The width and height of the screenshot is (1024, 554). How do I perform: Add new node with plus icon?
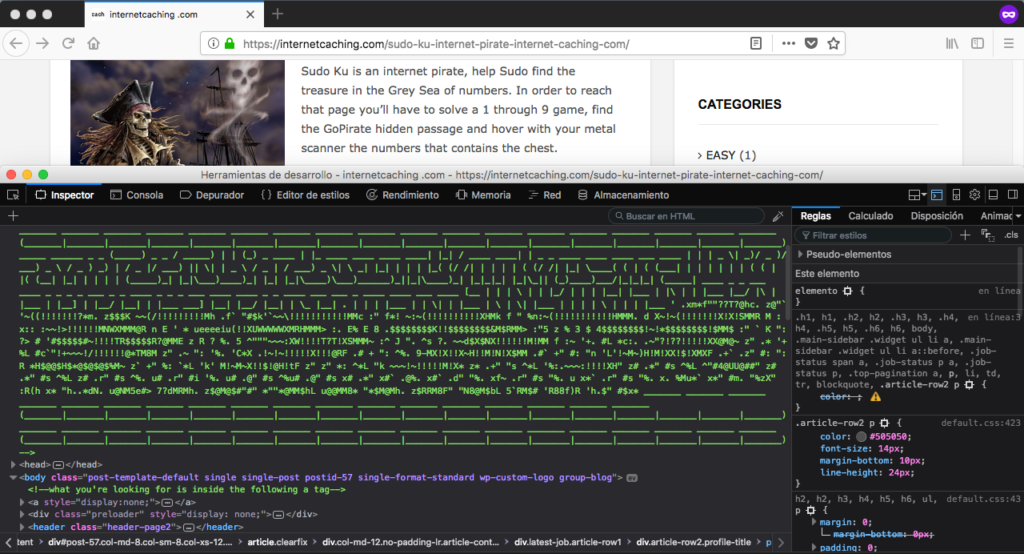pos(13,216)
